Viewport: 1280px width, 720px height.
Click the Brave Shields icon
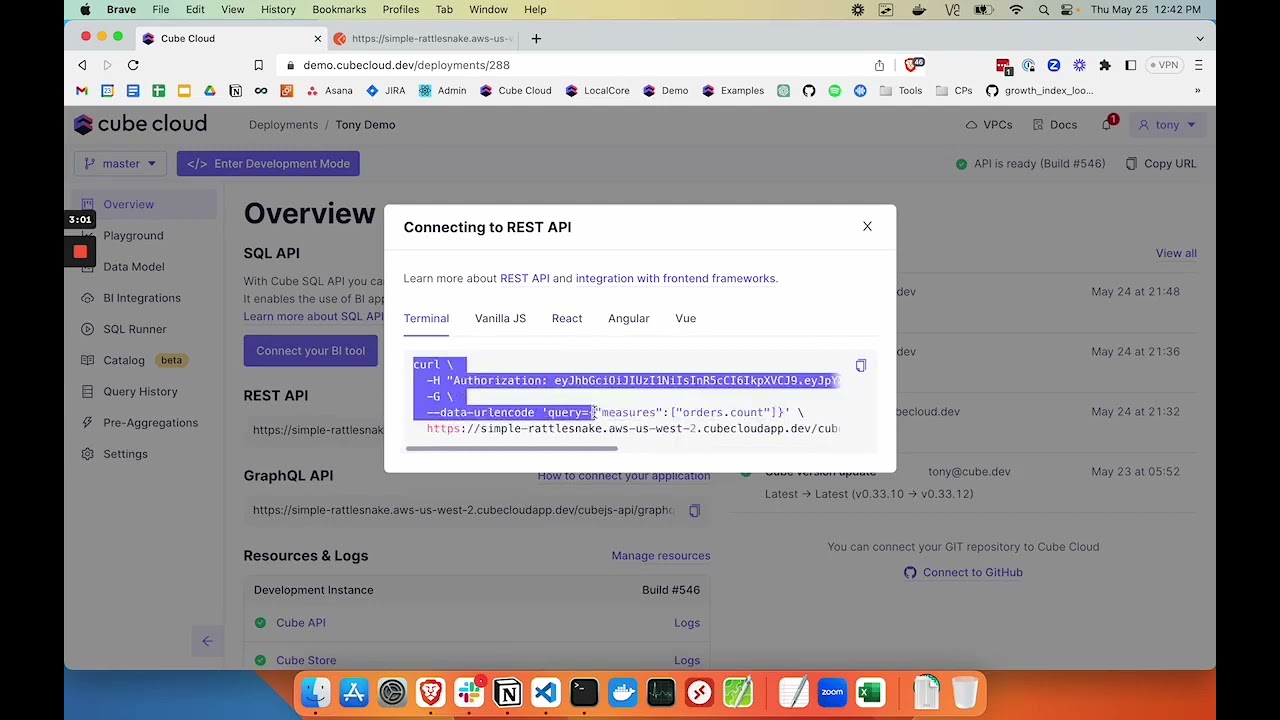911,65
